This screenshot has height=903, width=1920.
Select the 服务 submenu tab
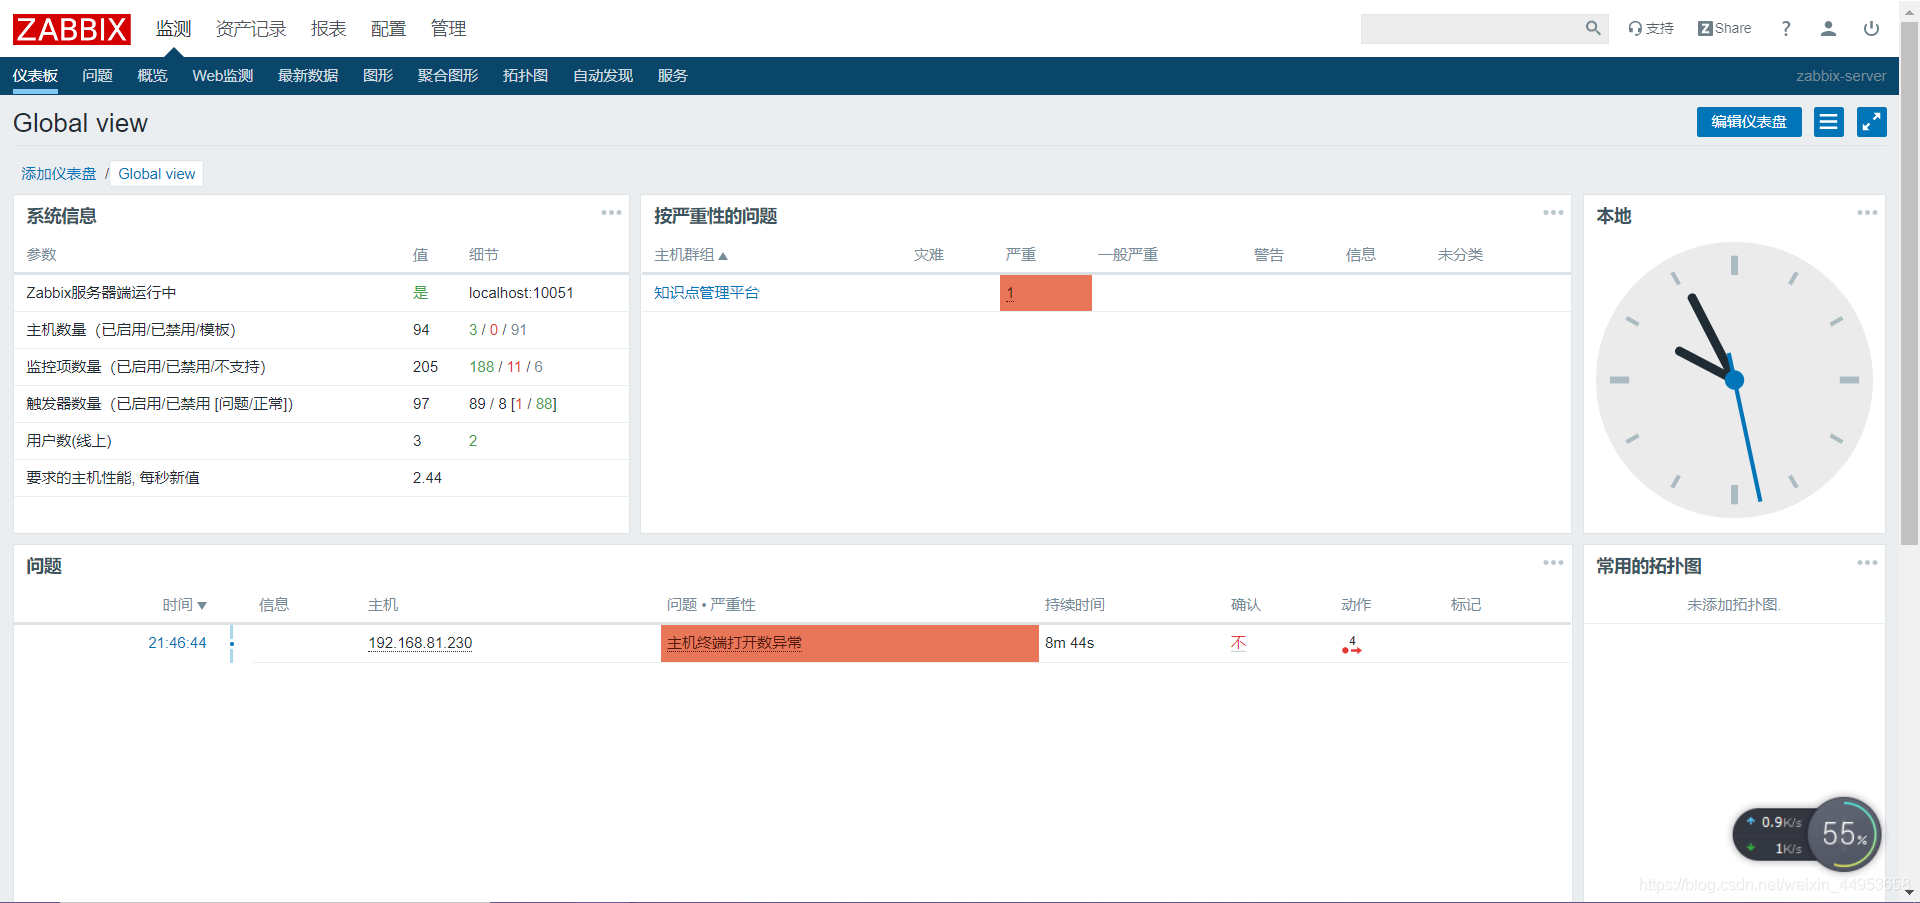(672, 76)
